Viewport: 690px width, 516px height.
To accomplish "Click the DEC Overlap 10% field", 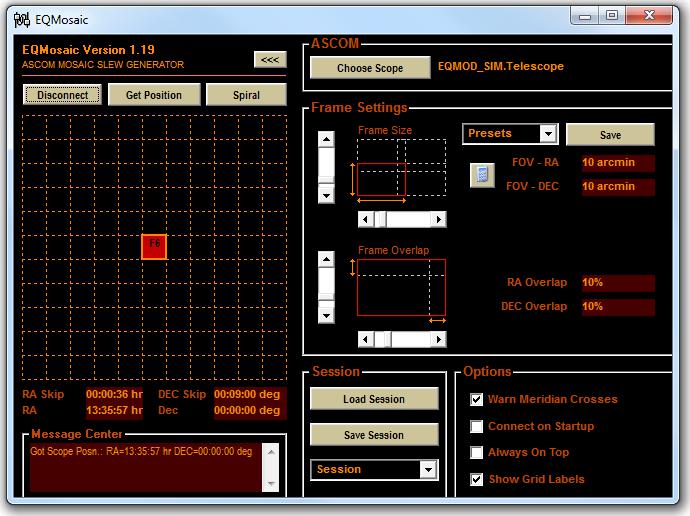I will point(618,307).
